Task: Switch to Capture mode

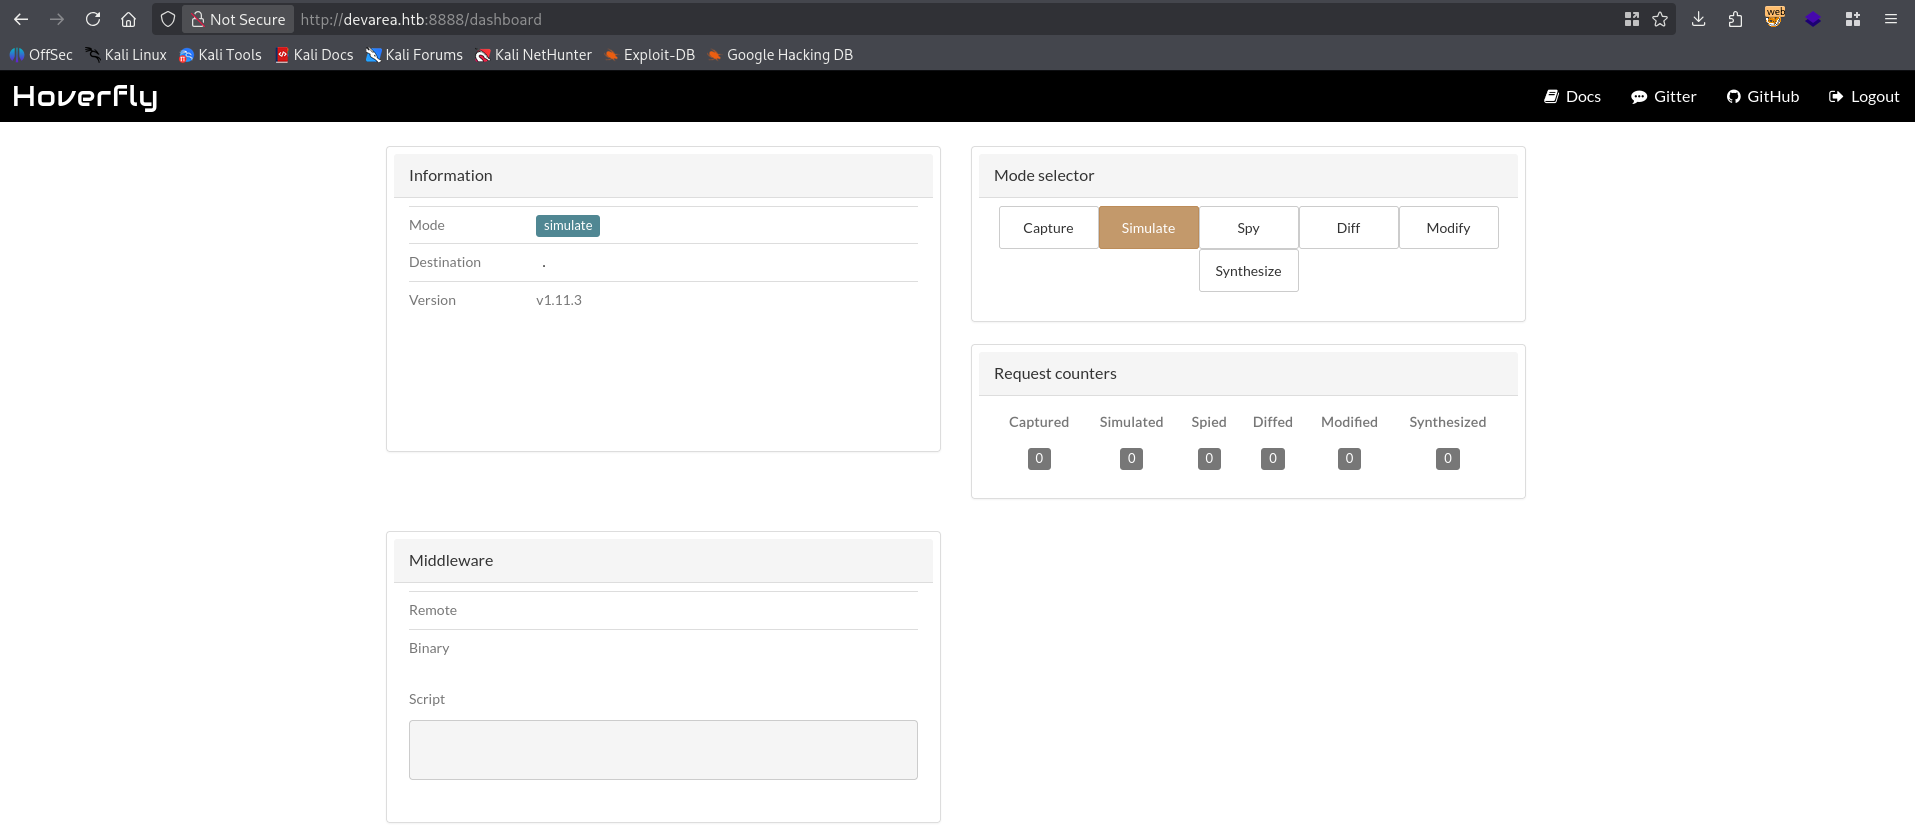Action: (x=1048, y=228)
